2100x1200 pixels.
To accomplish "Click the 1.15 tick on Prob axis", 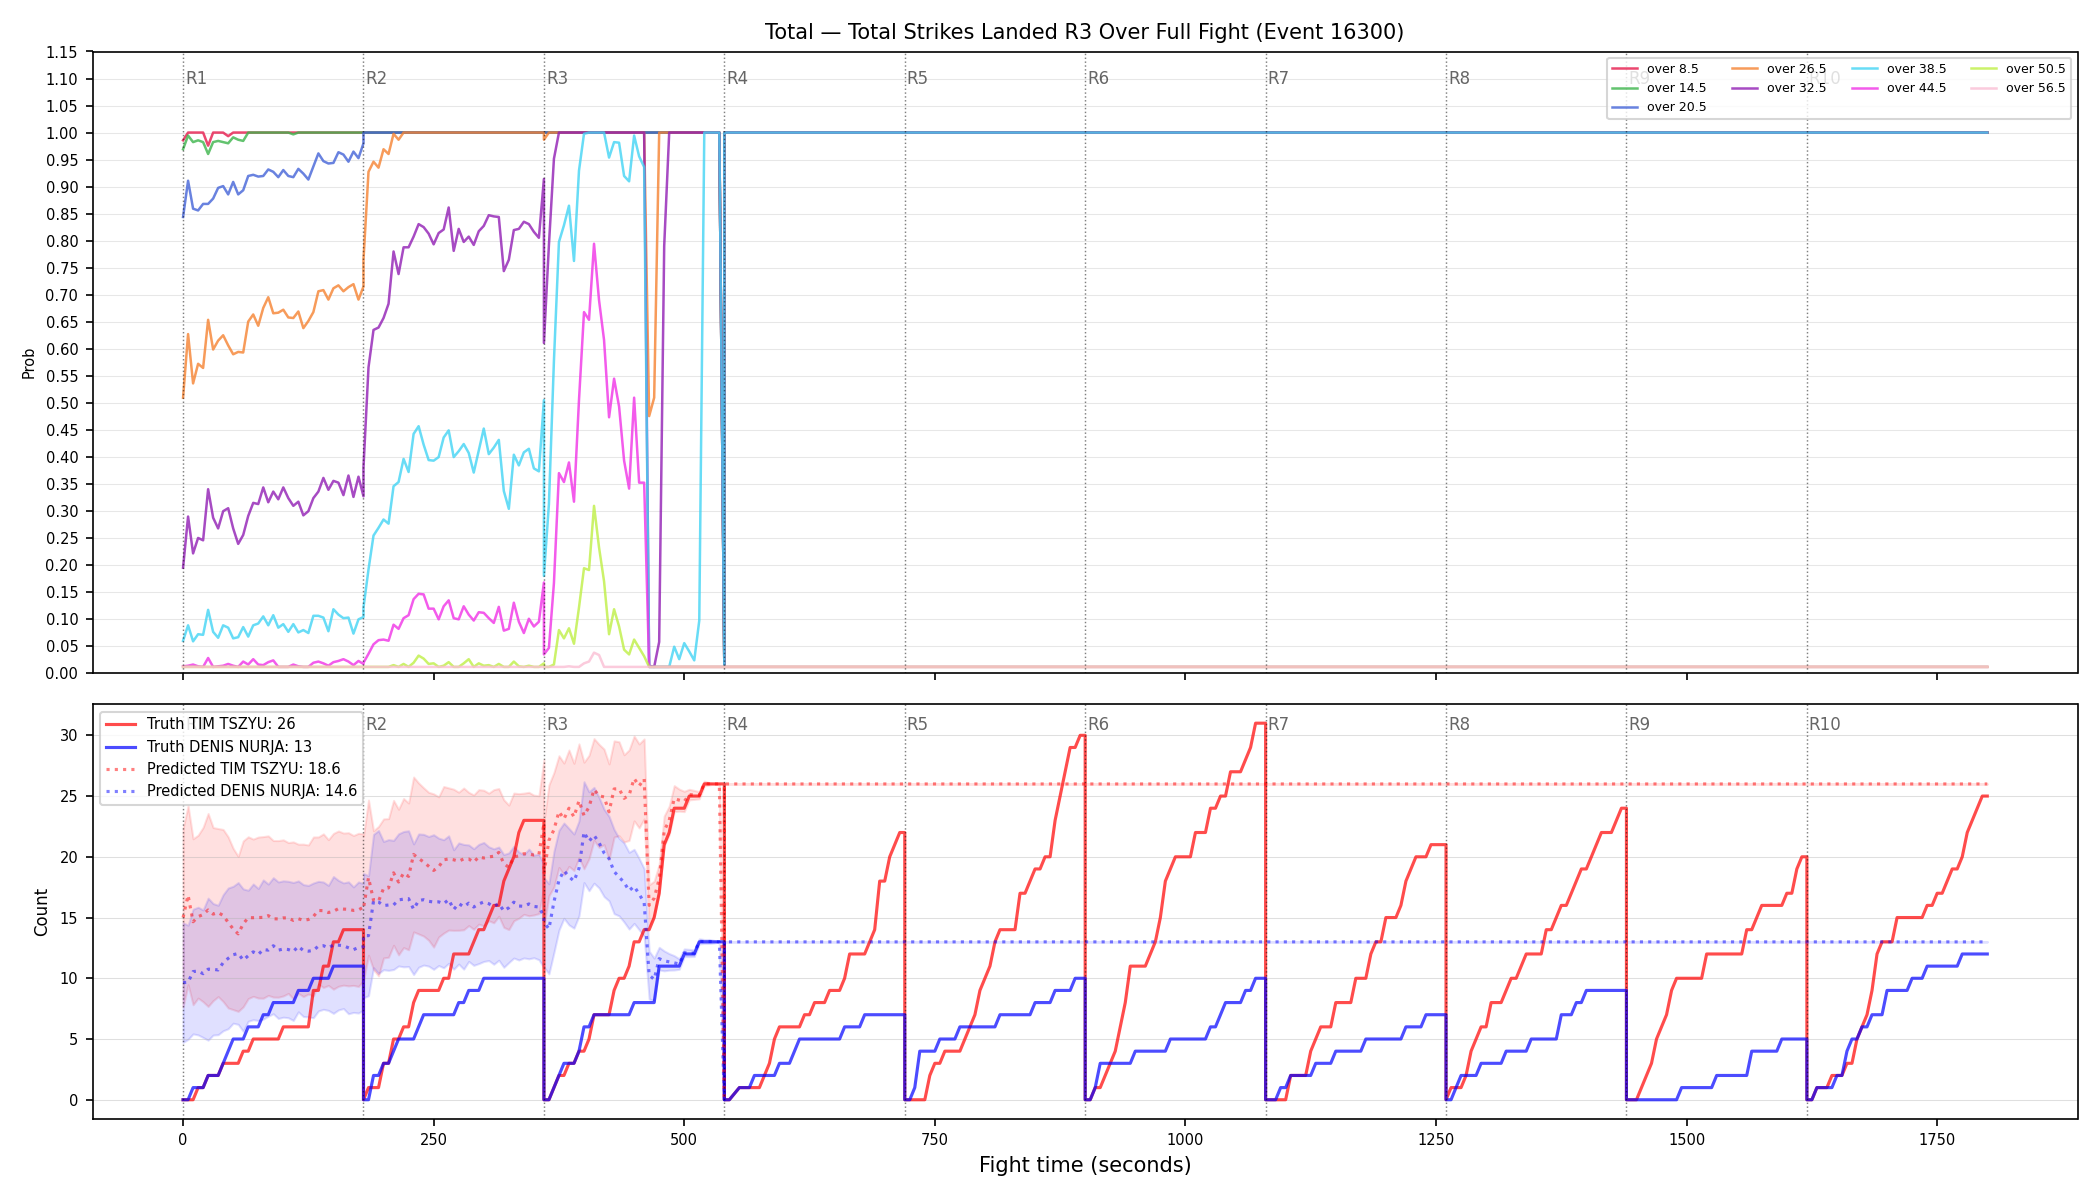I will (x=61, y=52).
